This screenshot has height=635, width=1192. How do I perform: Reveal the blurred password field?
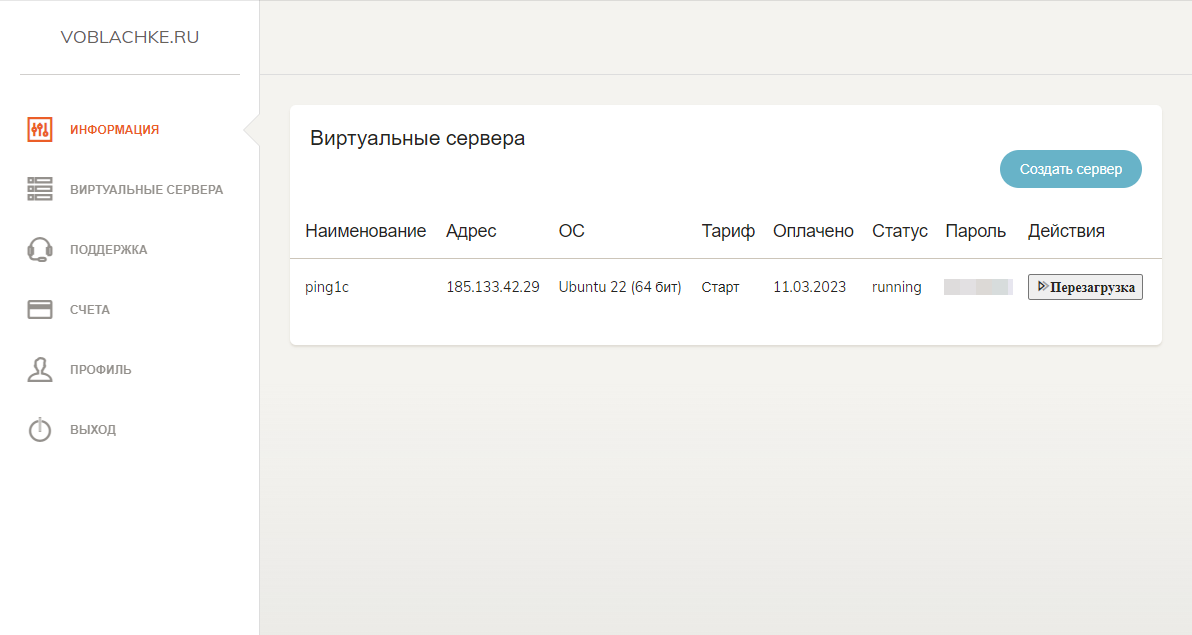point(976,286)
